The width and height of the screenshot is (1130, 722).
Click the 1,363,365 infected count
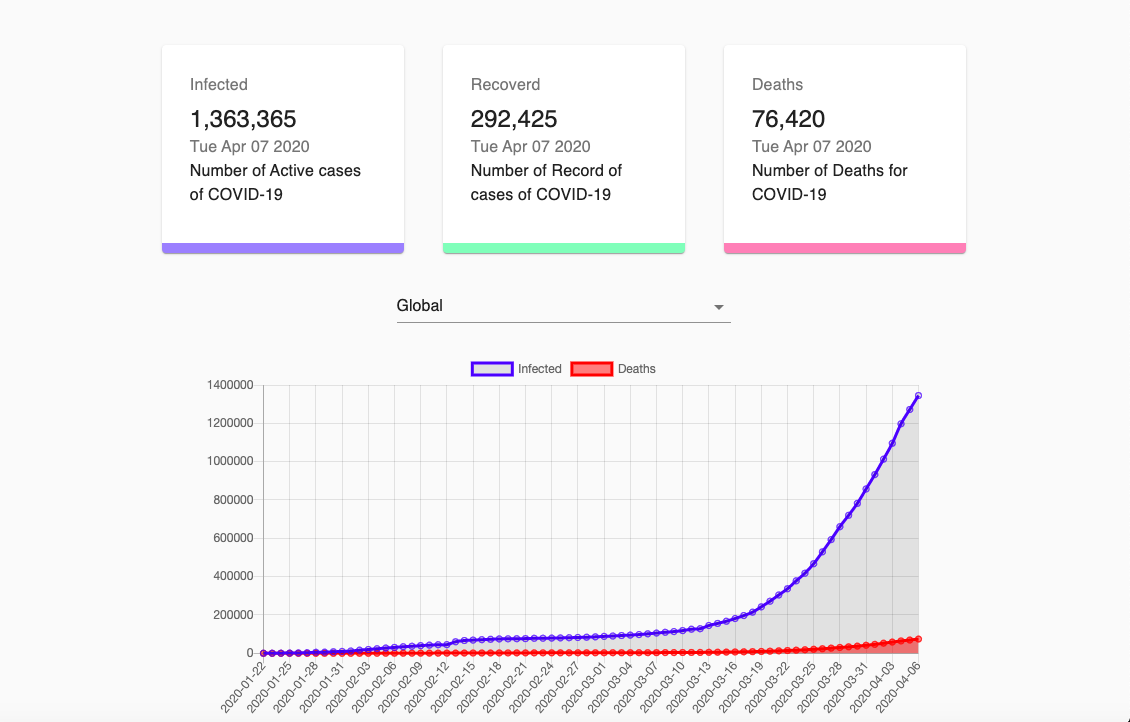click(243, 119)
